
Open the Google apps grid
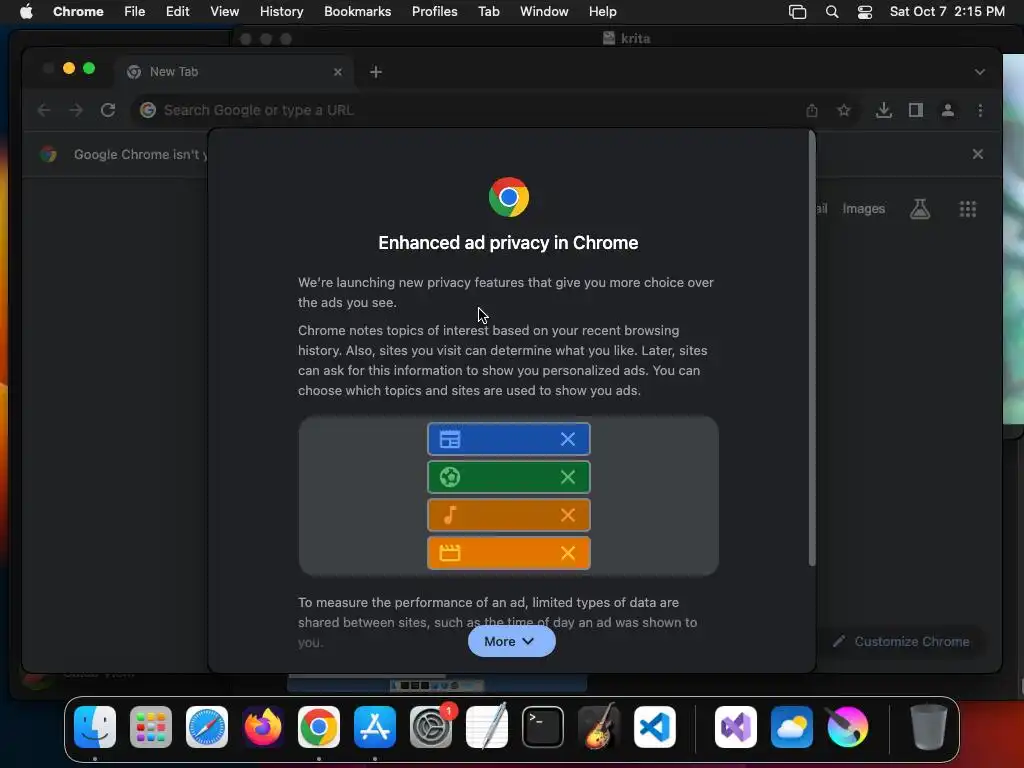(x=967, y=209)
